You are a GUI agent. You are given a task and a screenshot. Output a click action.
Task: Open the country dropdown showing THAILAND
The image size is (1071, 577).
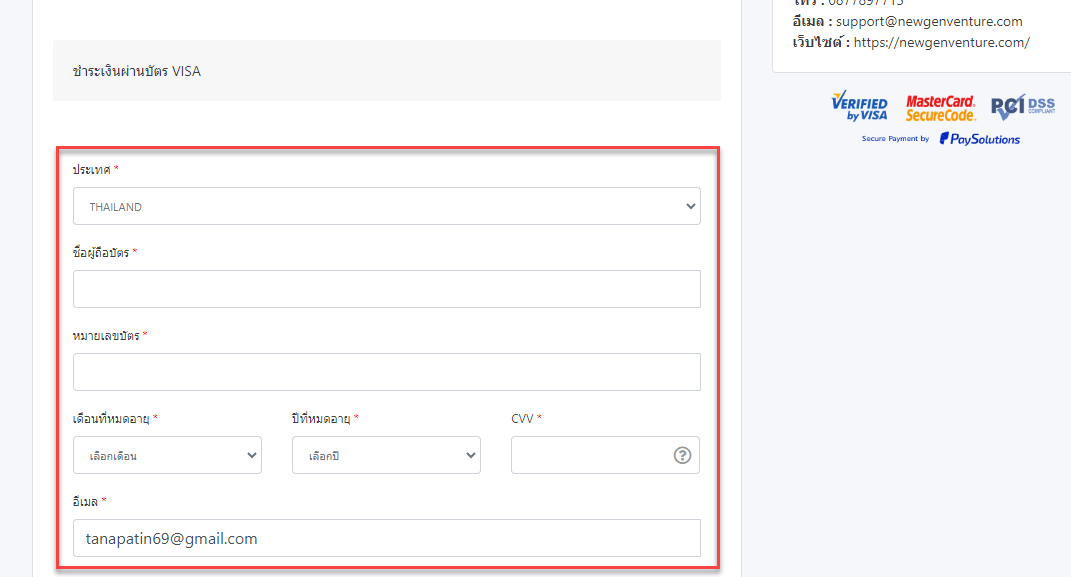click(386, 206)
